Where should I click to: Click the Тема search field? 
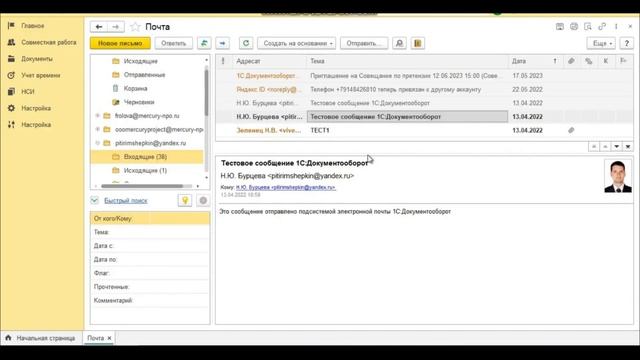[x=150, y=232]
